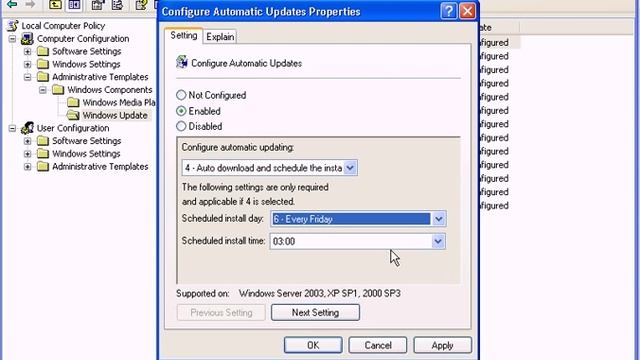Click the Apply button

point(442,345)
